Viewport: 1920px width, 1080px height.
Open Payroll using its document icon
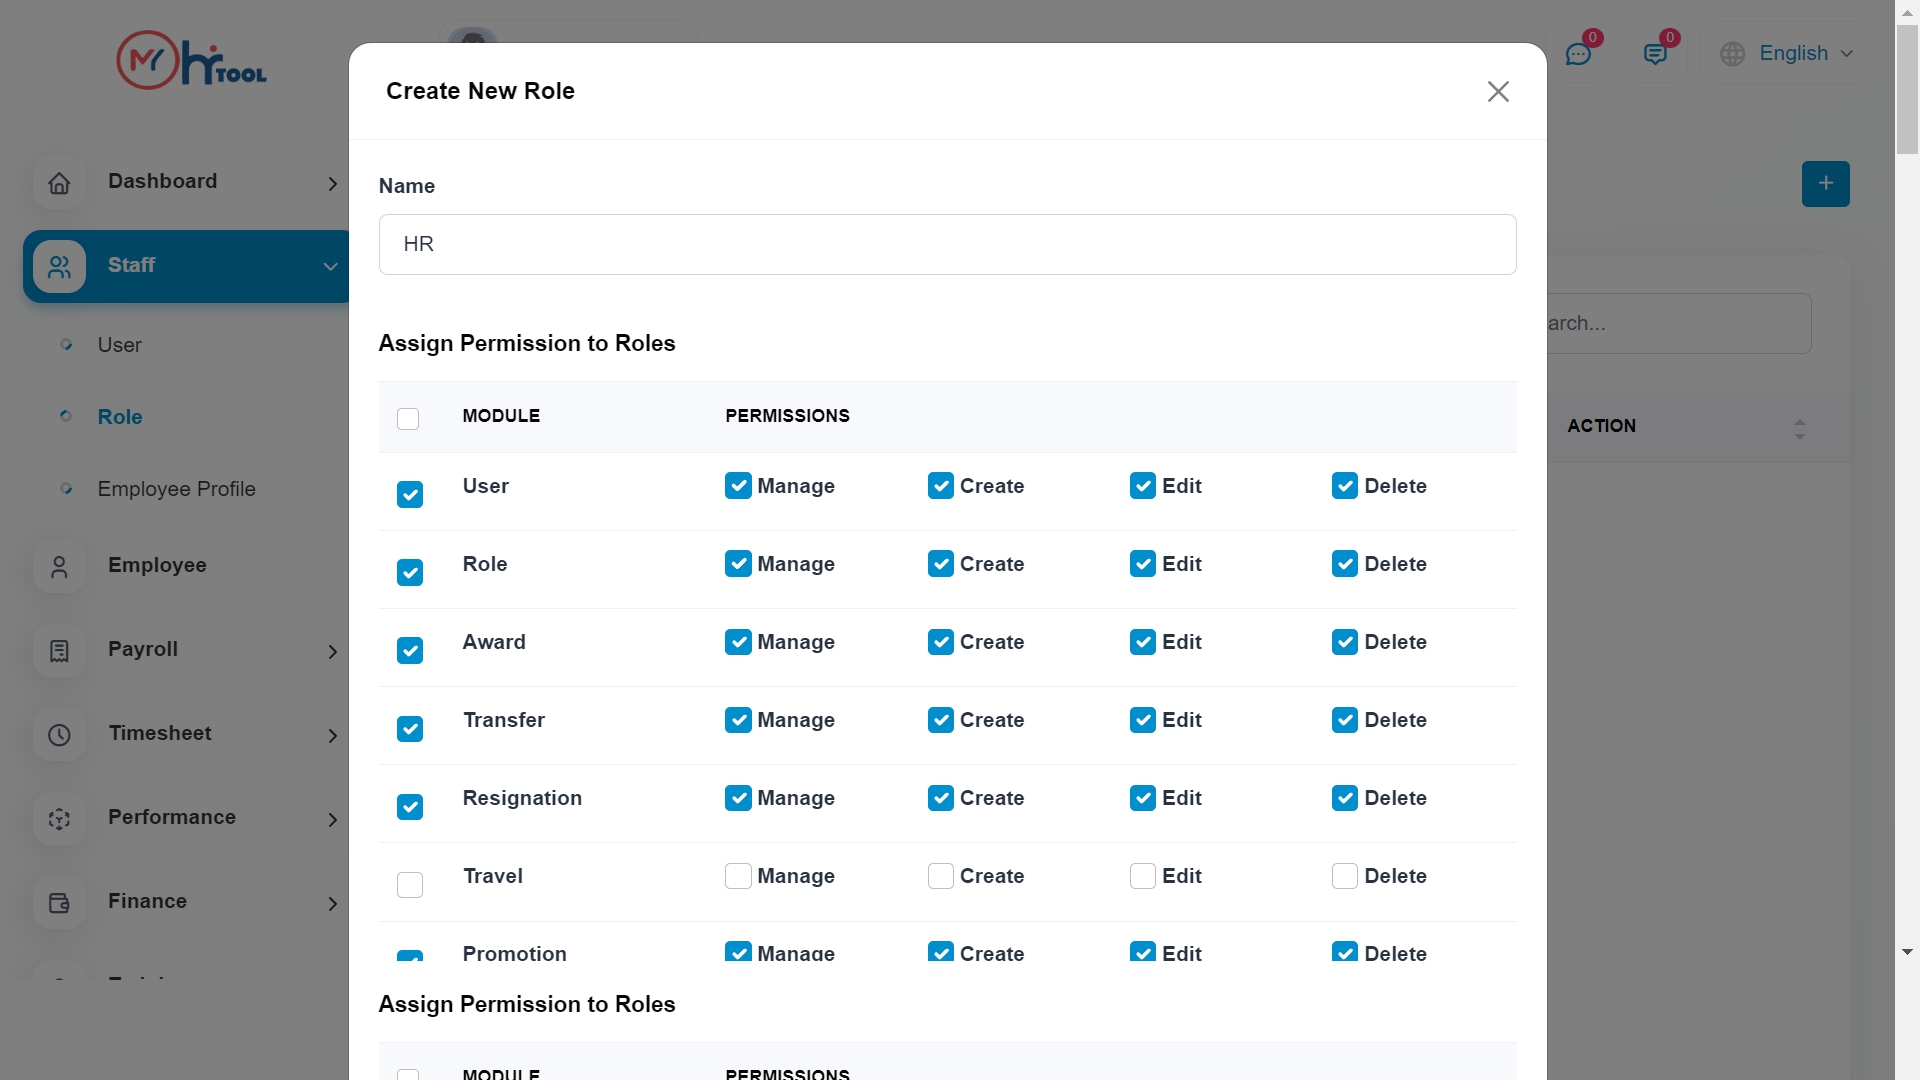click(59, 651)
